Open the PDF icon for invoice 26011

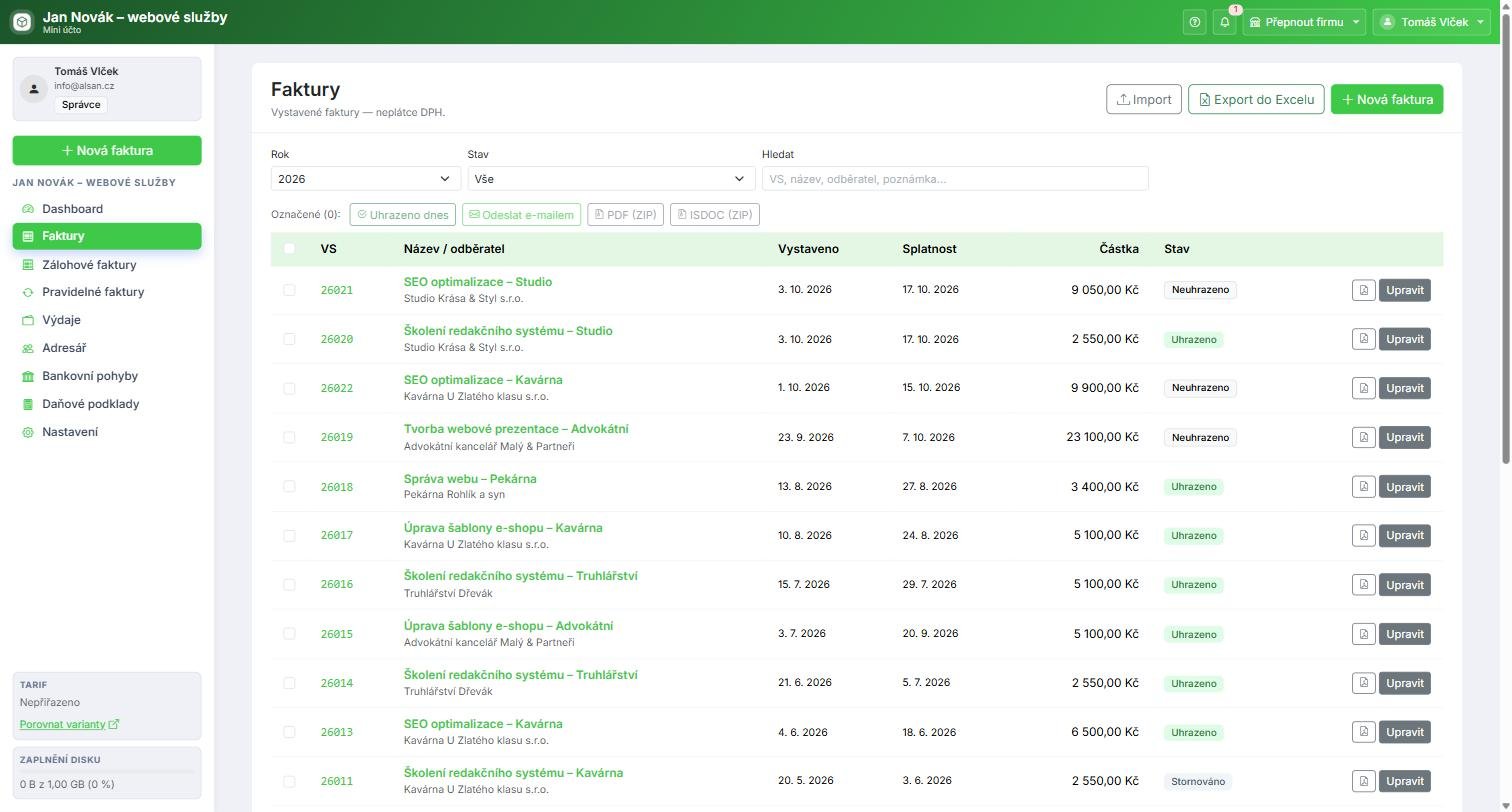point(1363,781)
